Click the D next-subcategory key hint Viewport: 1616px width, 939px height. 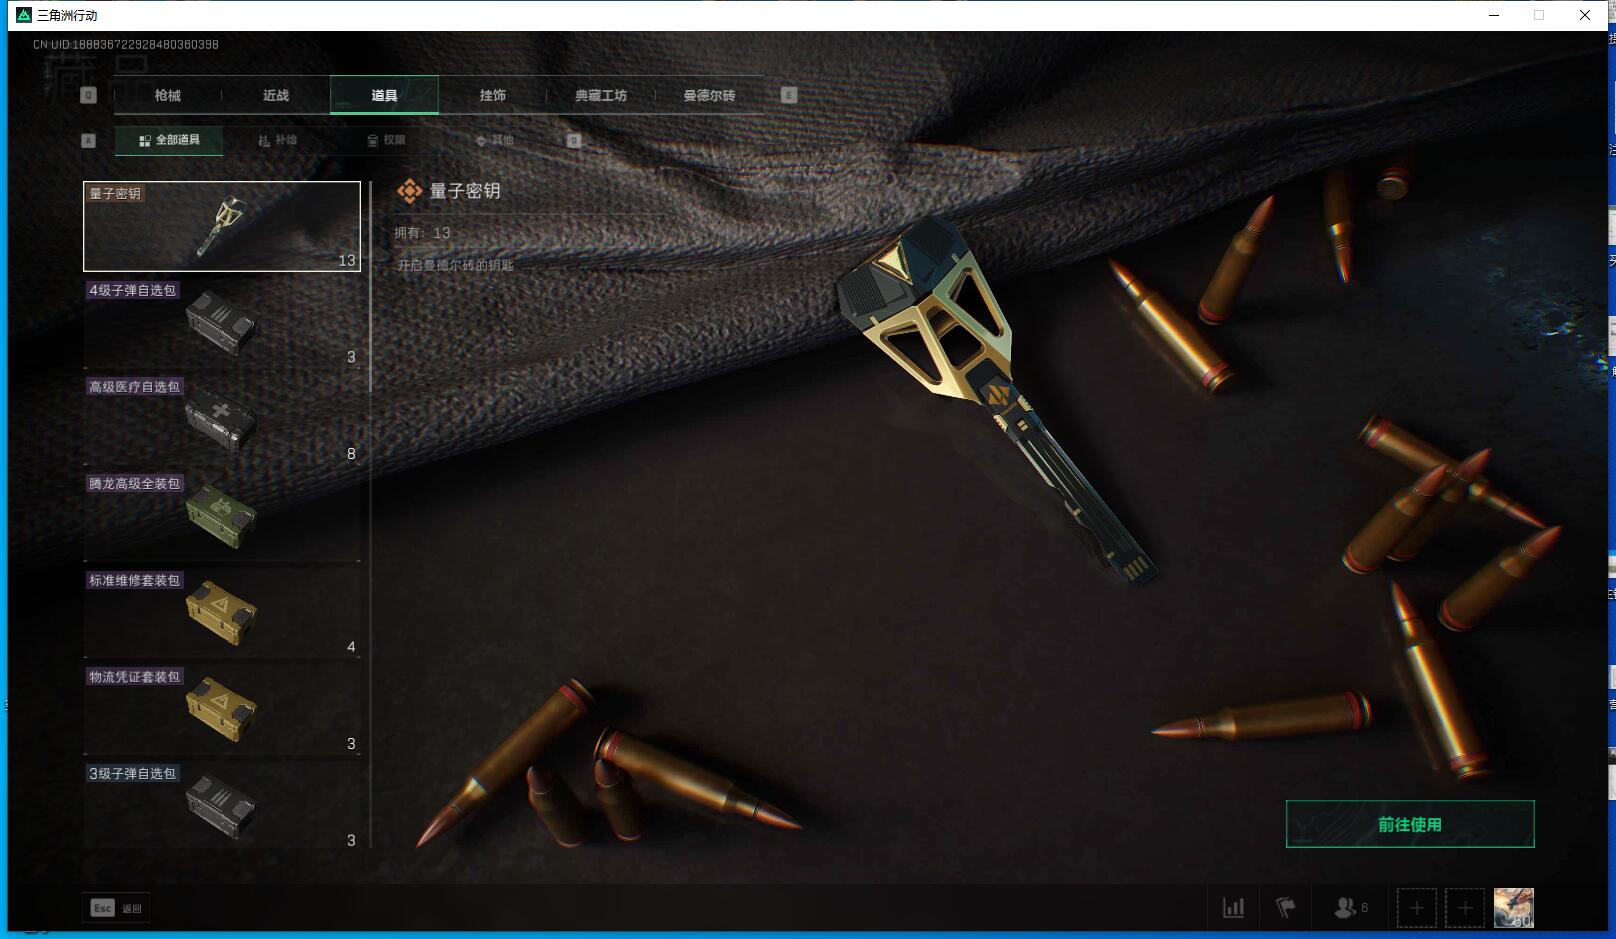574,140
